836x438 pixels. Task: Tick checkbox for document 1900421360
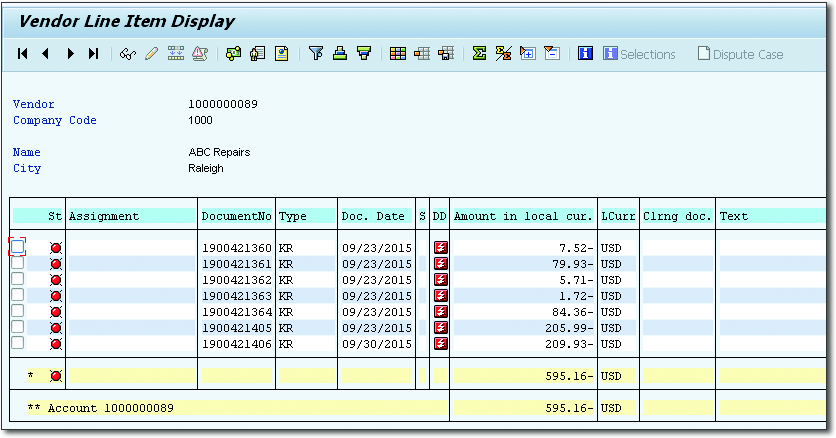[18, 247]
